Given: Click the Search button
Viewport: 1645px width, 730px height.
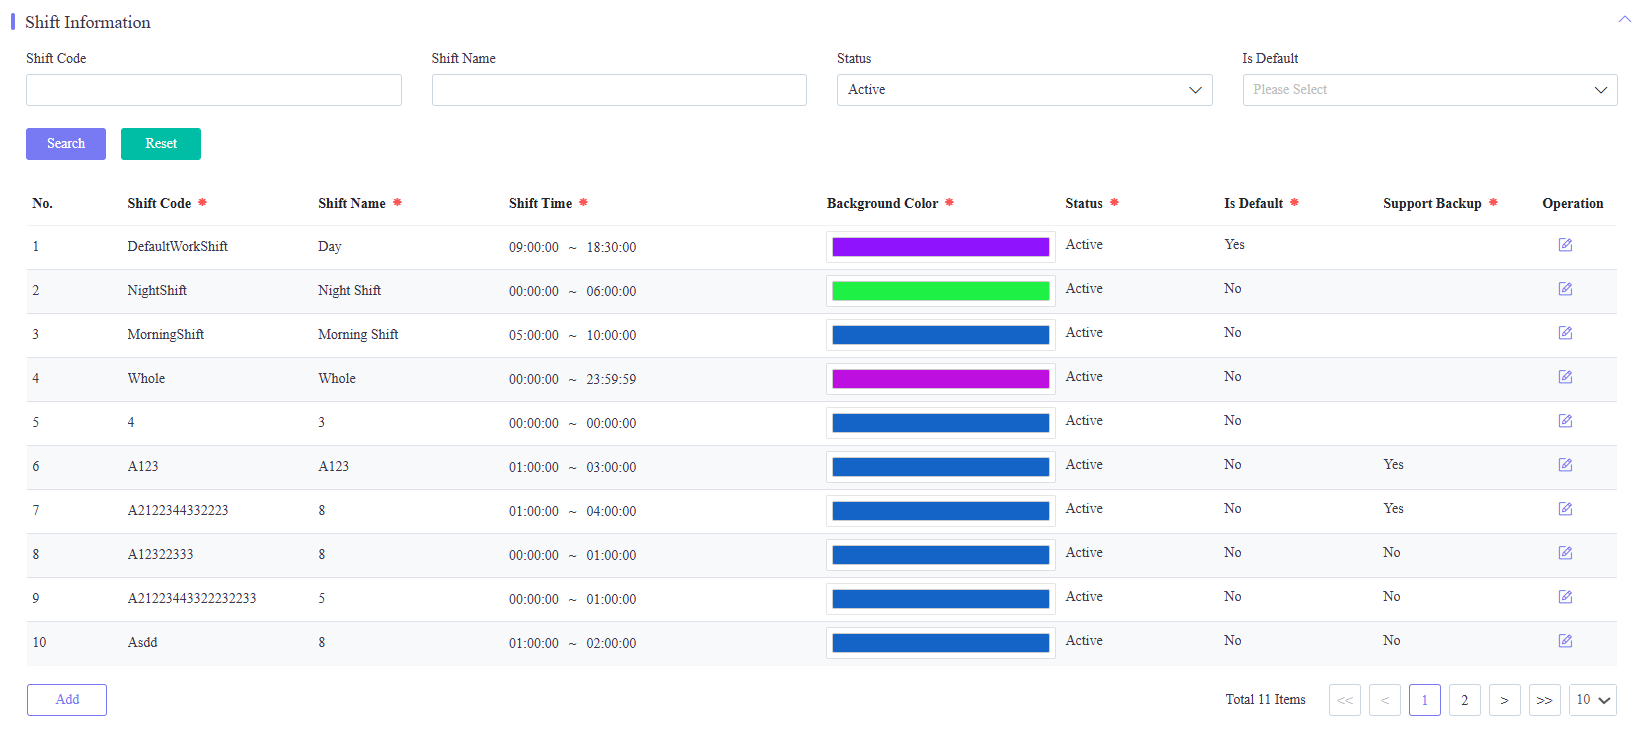Looking at the screenshot, I should 66,144.
